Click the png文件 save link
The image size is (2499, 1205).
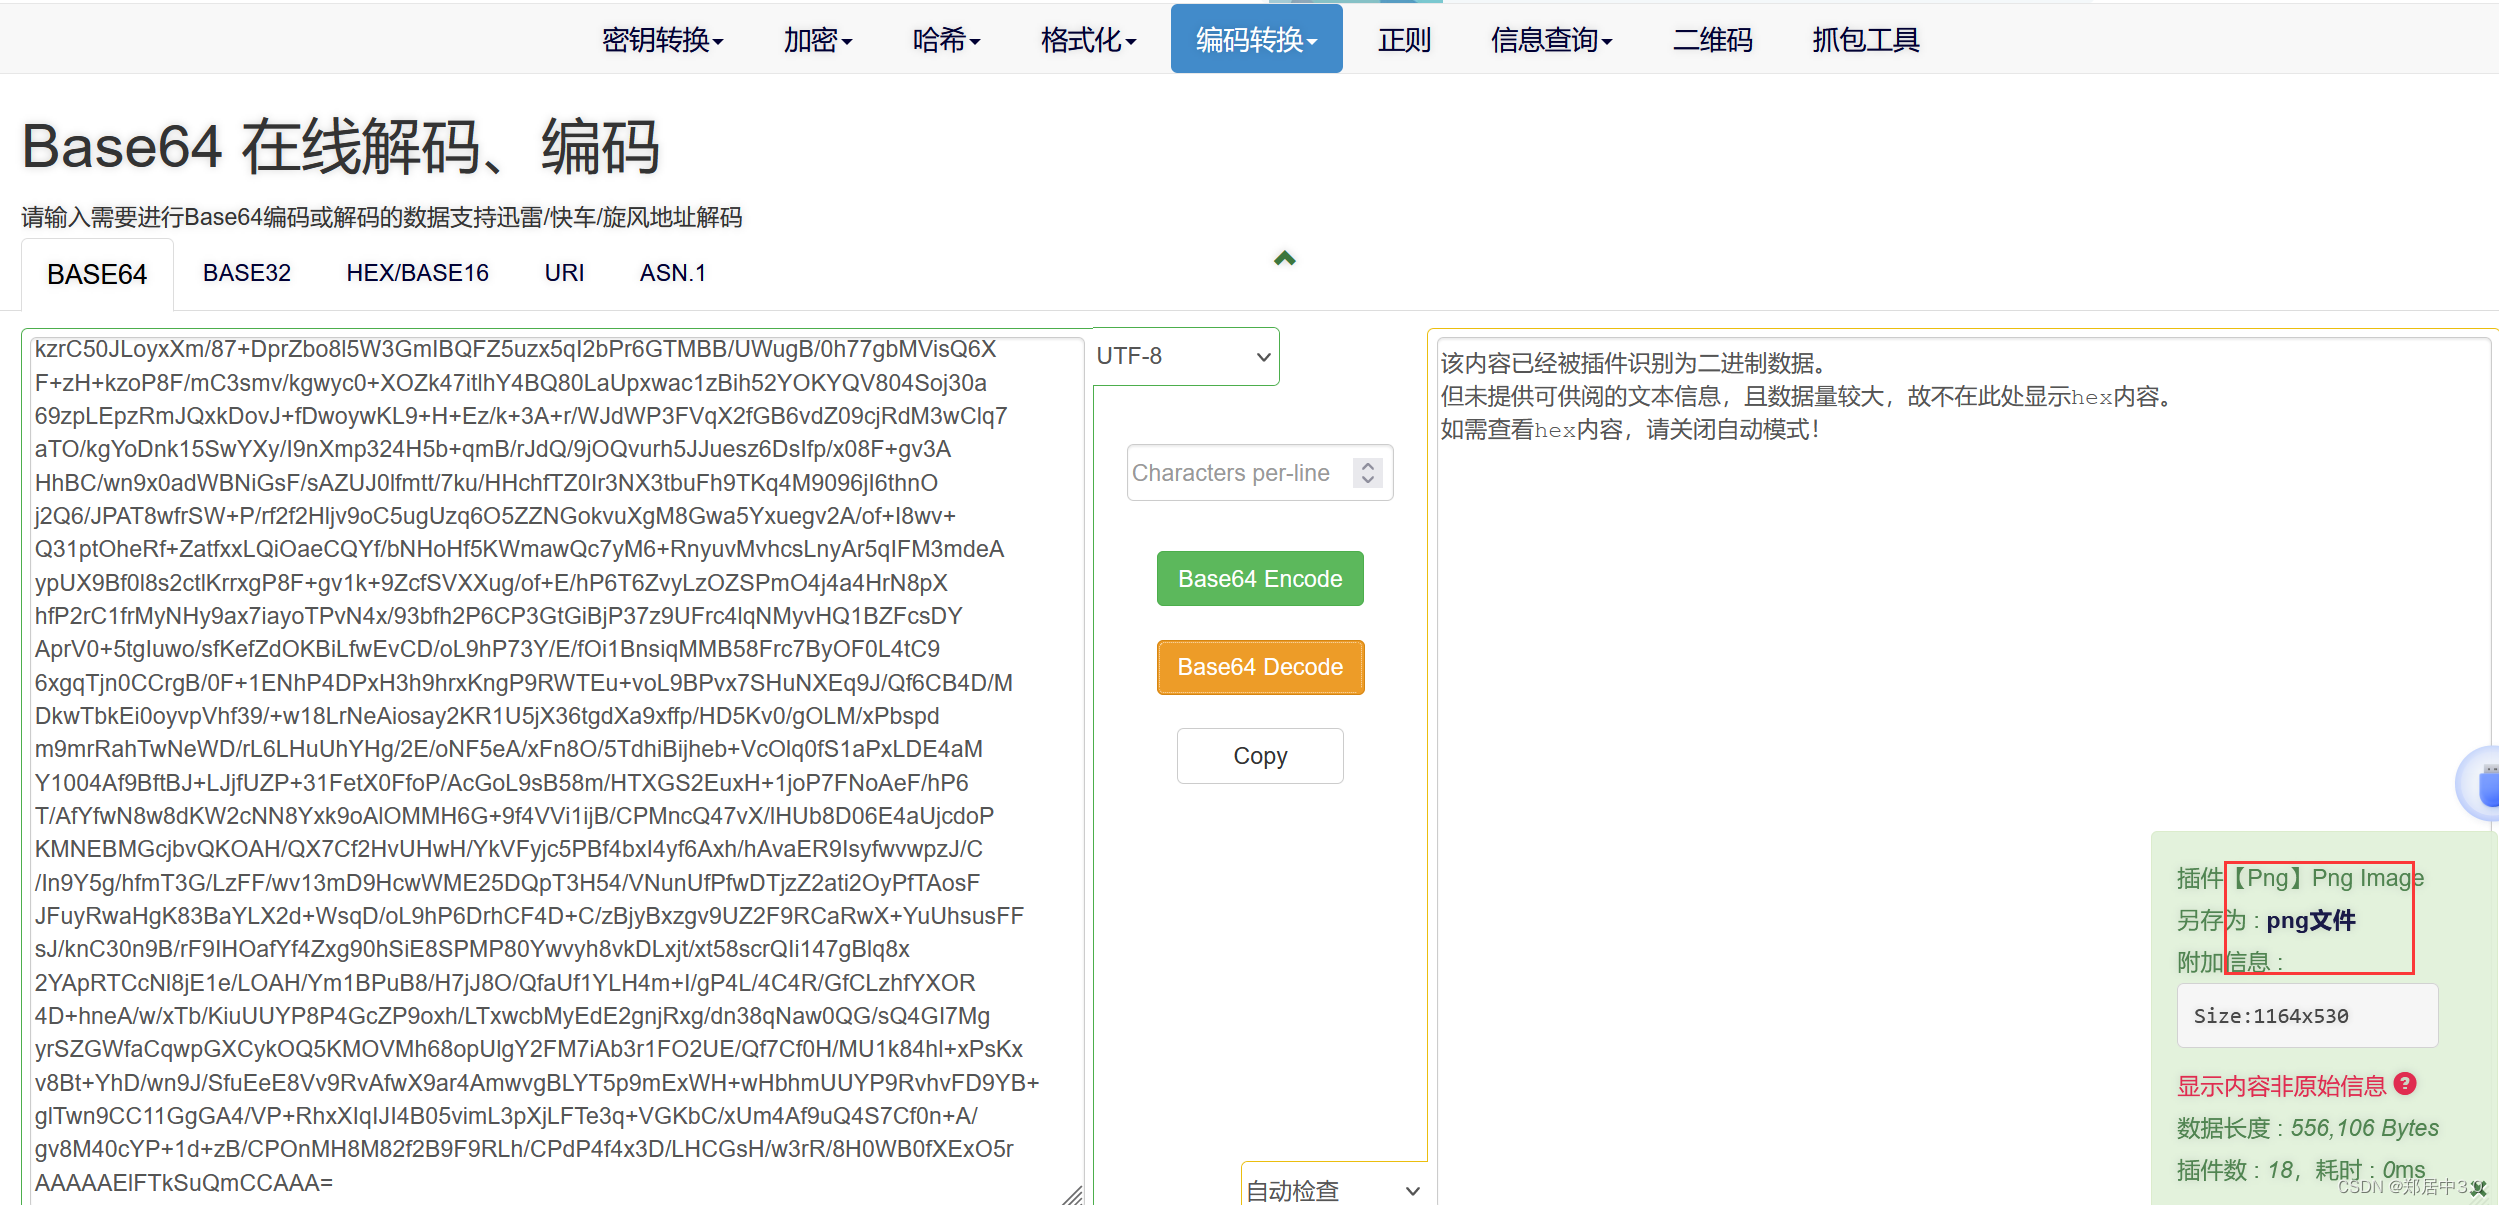pos(2311,920)
